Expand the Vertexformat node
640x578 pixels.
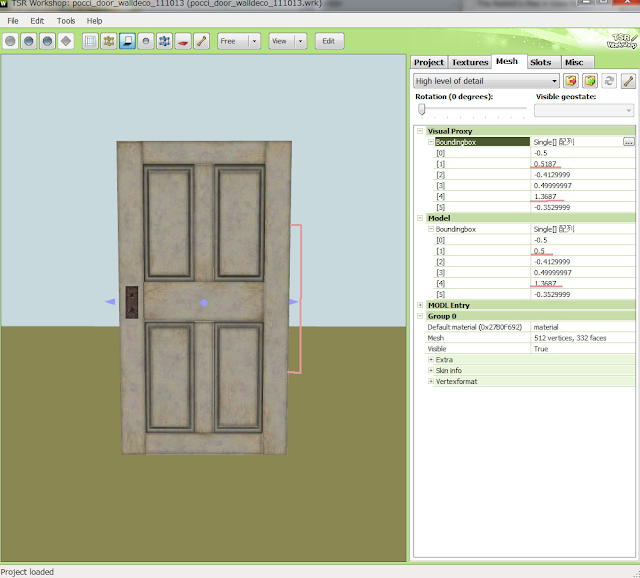(431, 381)
